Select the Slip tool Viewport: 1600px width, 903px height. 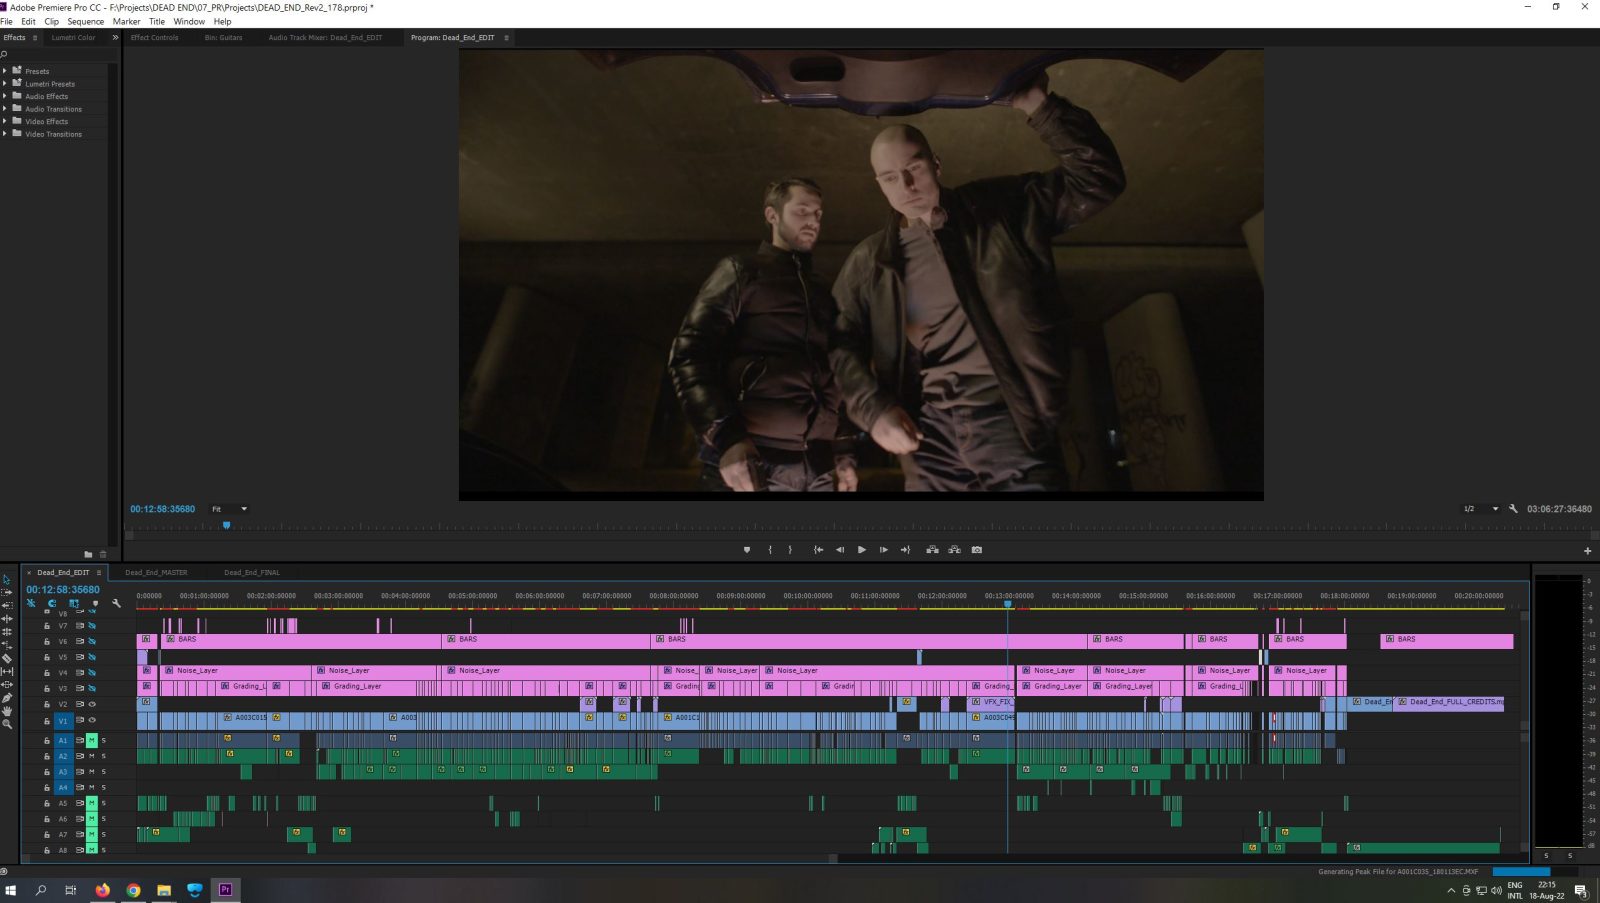point(7,671)
